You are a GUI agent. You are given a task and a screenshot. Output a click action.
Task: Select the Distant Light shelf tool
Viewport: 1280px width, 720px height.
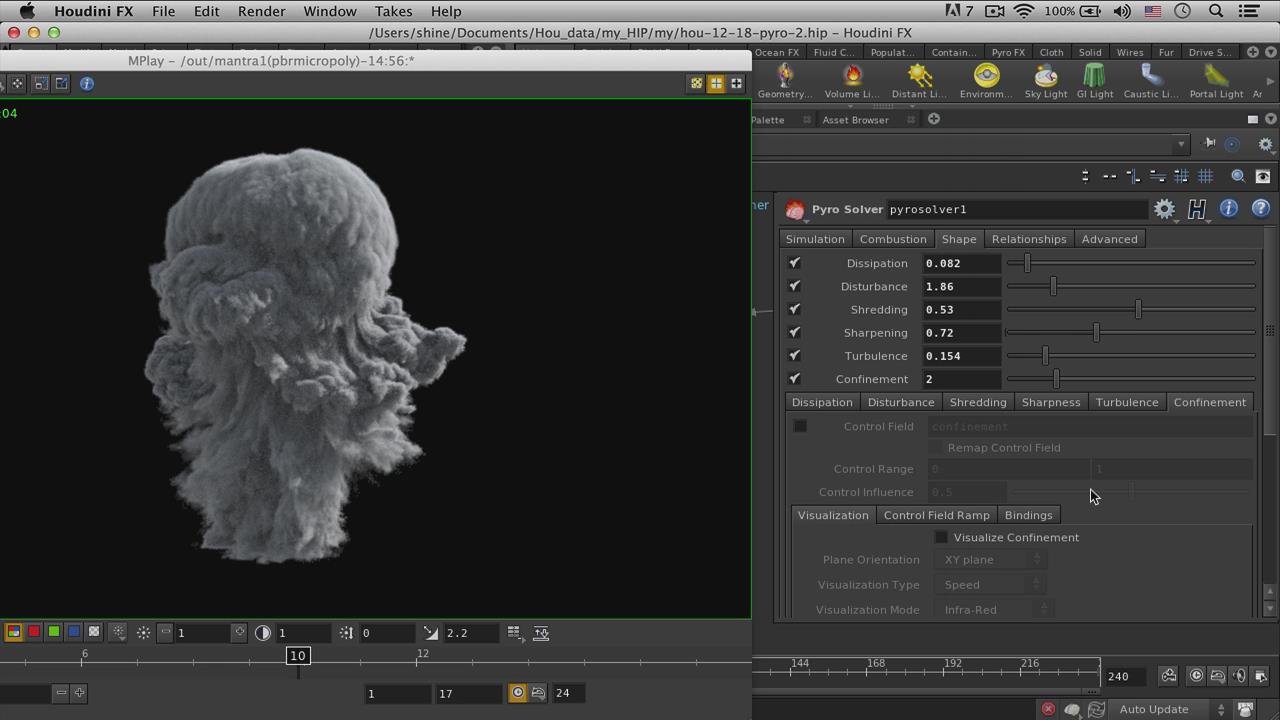click(919, 81)
